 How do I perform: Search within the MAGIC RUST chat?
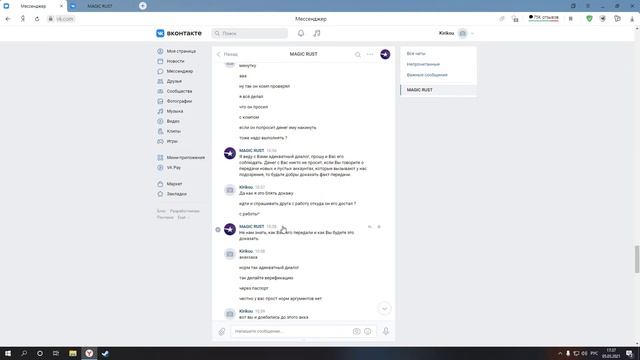358,54
